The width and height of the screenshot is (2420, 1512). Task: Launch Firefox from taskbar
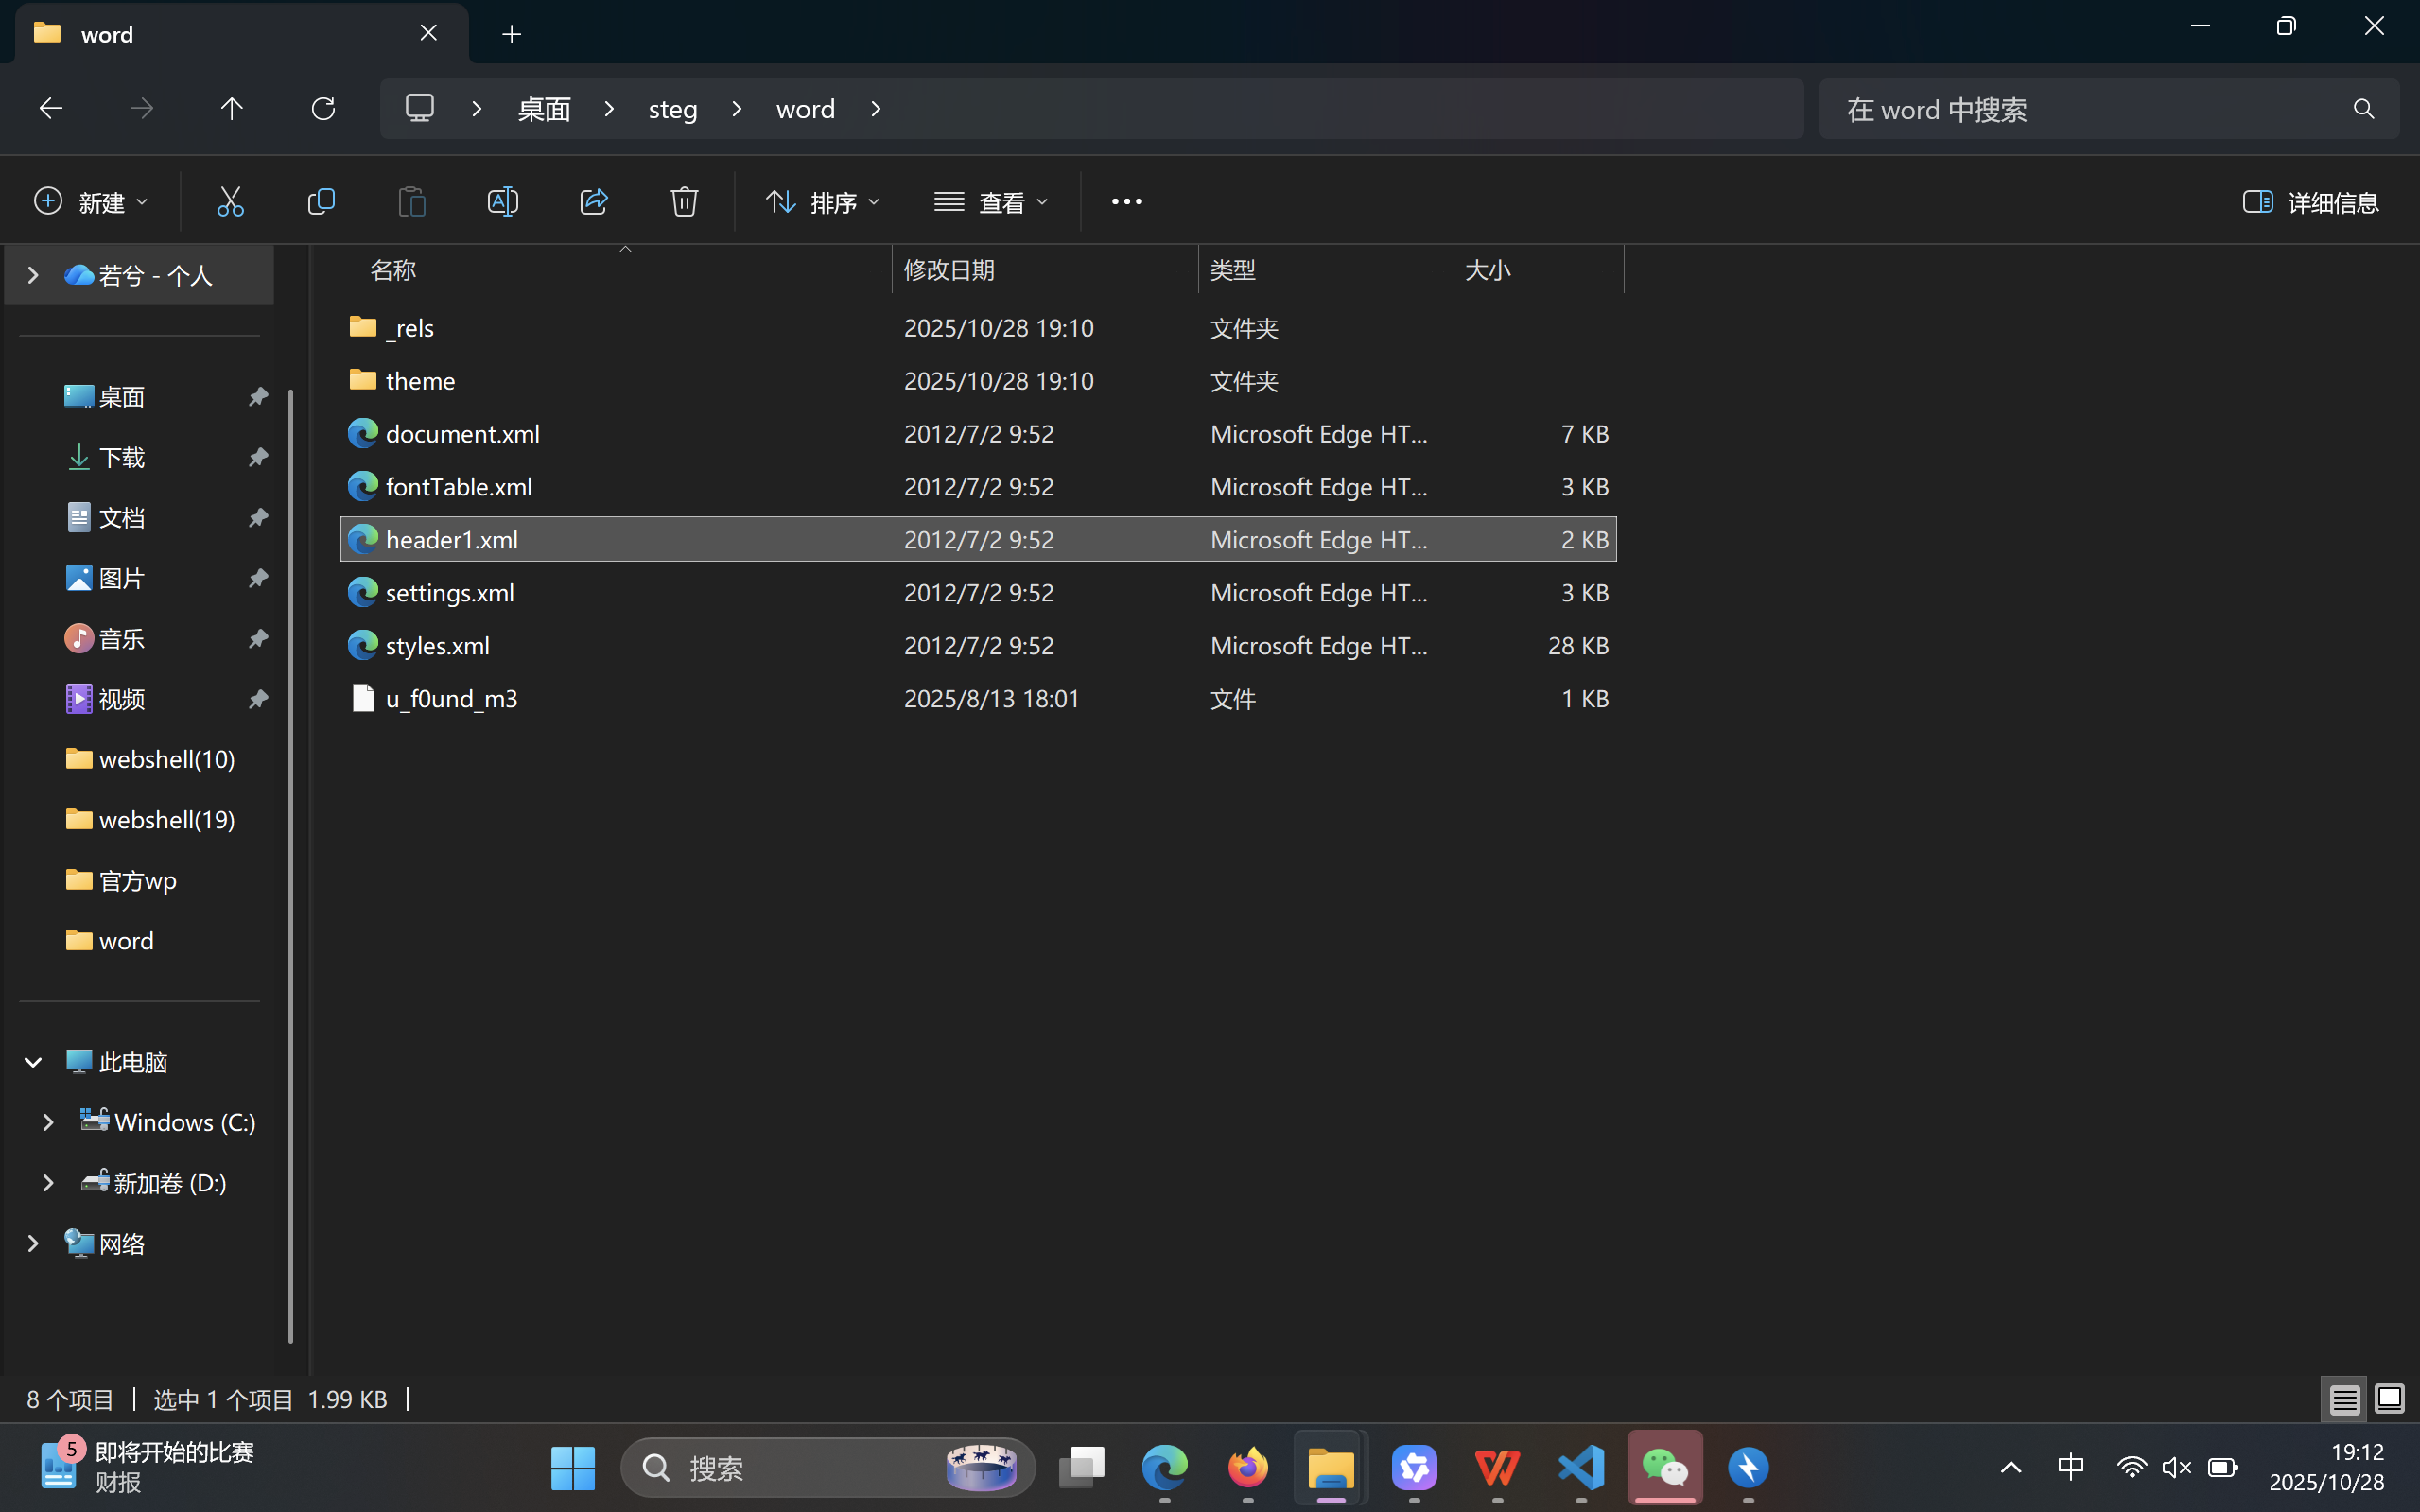[x=1248, y=1468]
